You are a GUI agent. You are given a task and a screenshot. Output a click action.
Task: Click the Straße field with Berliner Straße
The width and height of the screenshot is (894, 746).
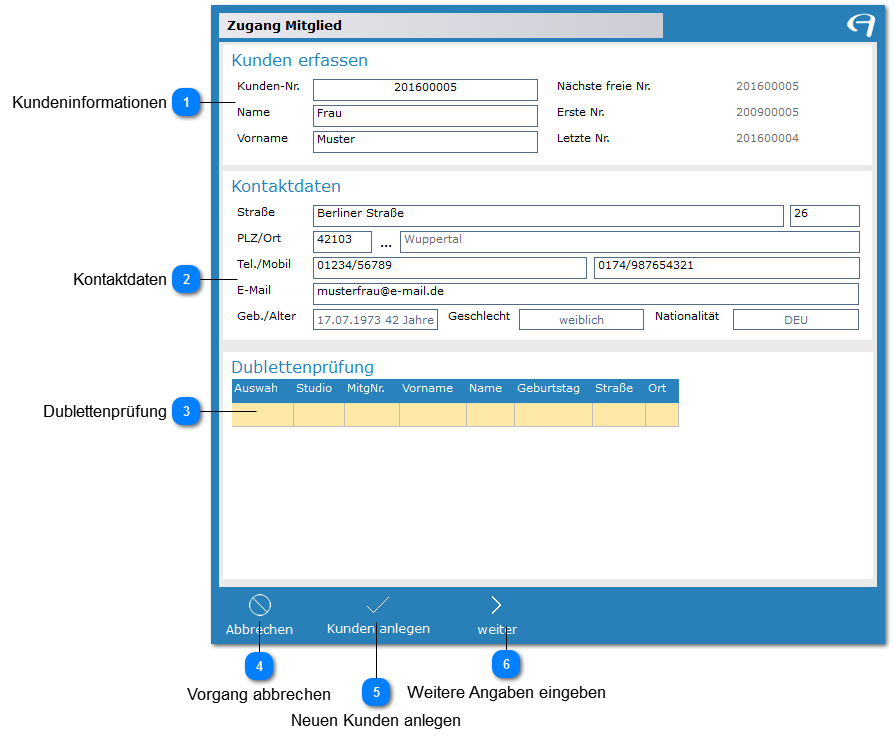(x=548, y=216)
